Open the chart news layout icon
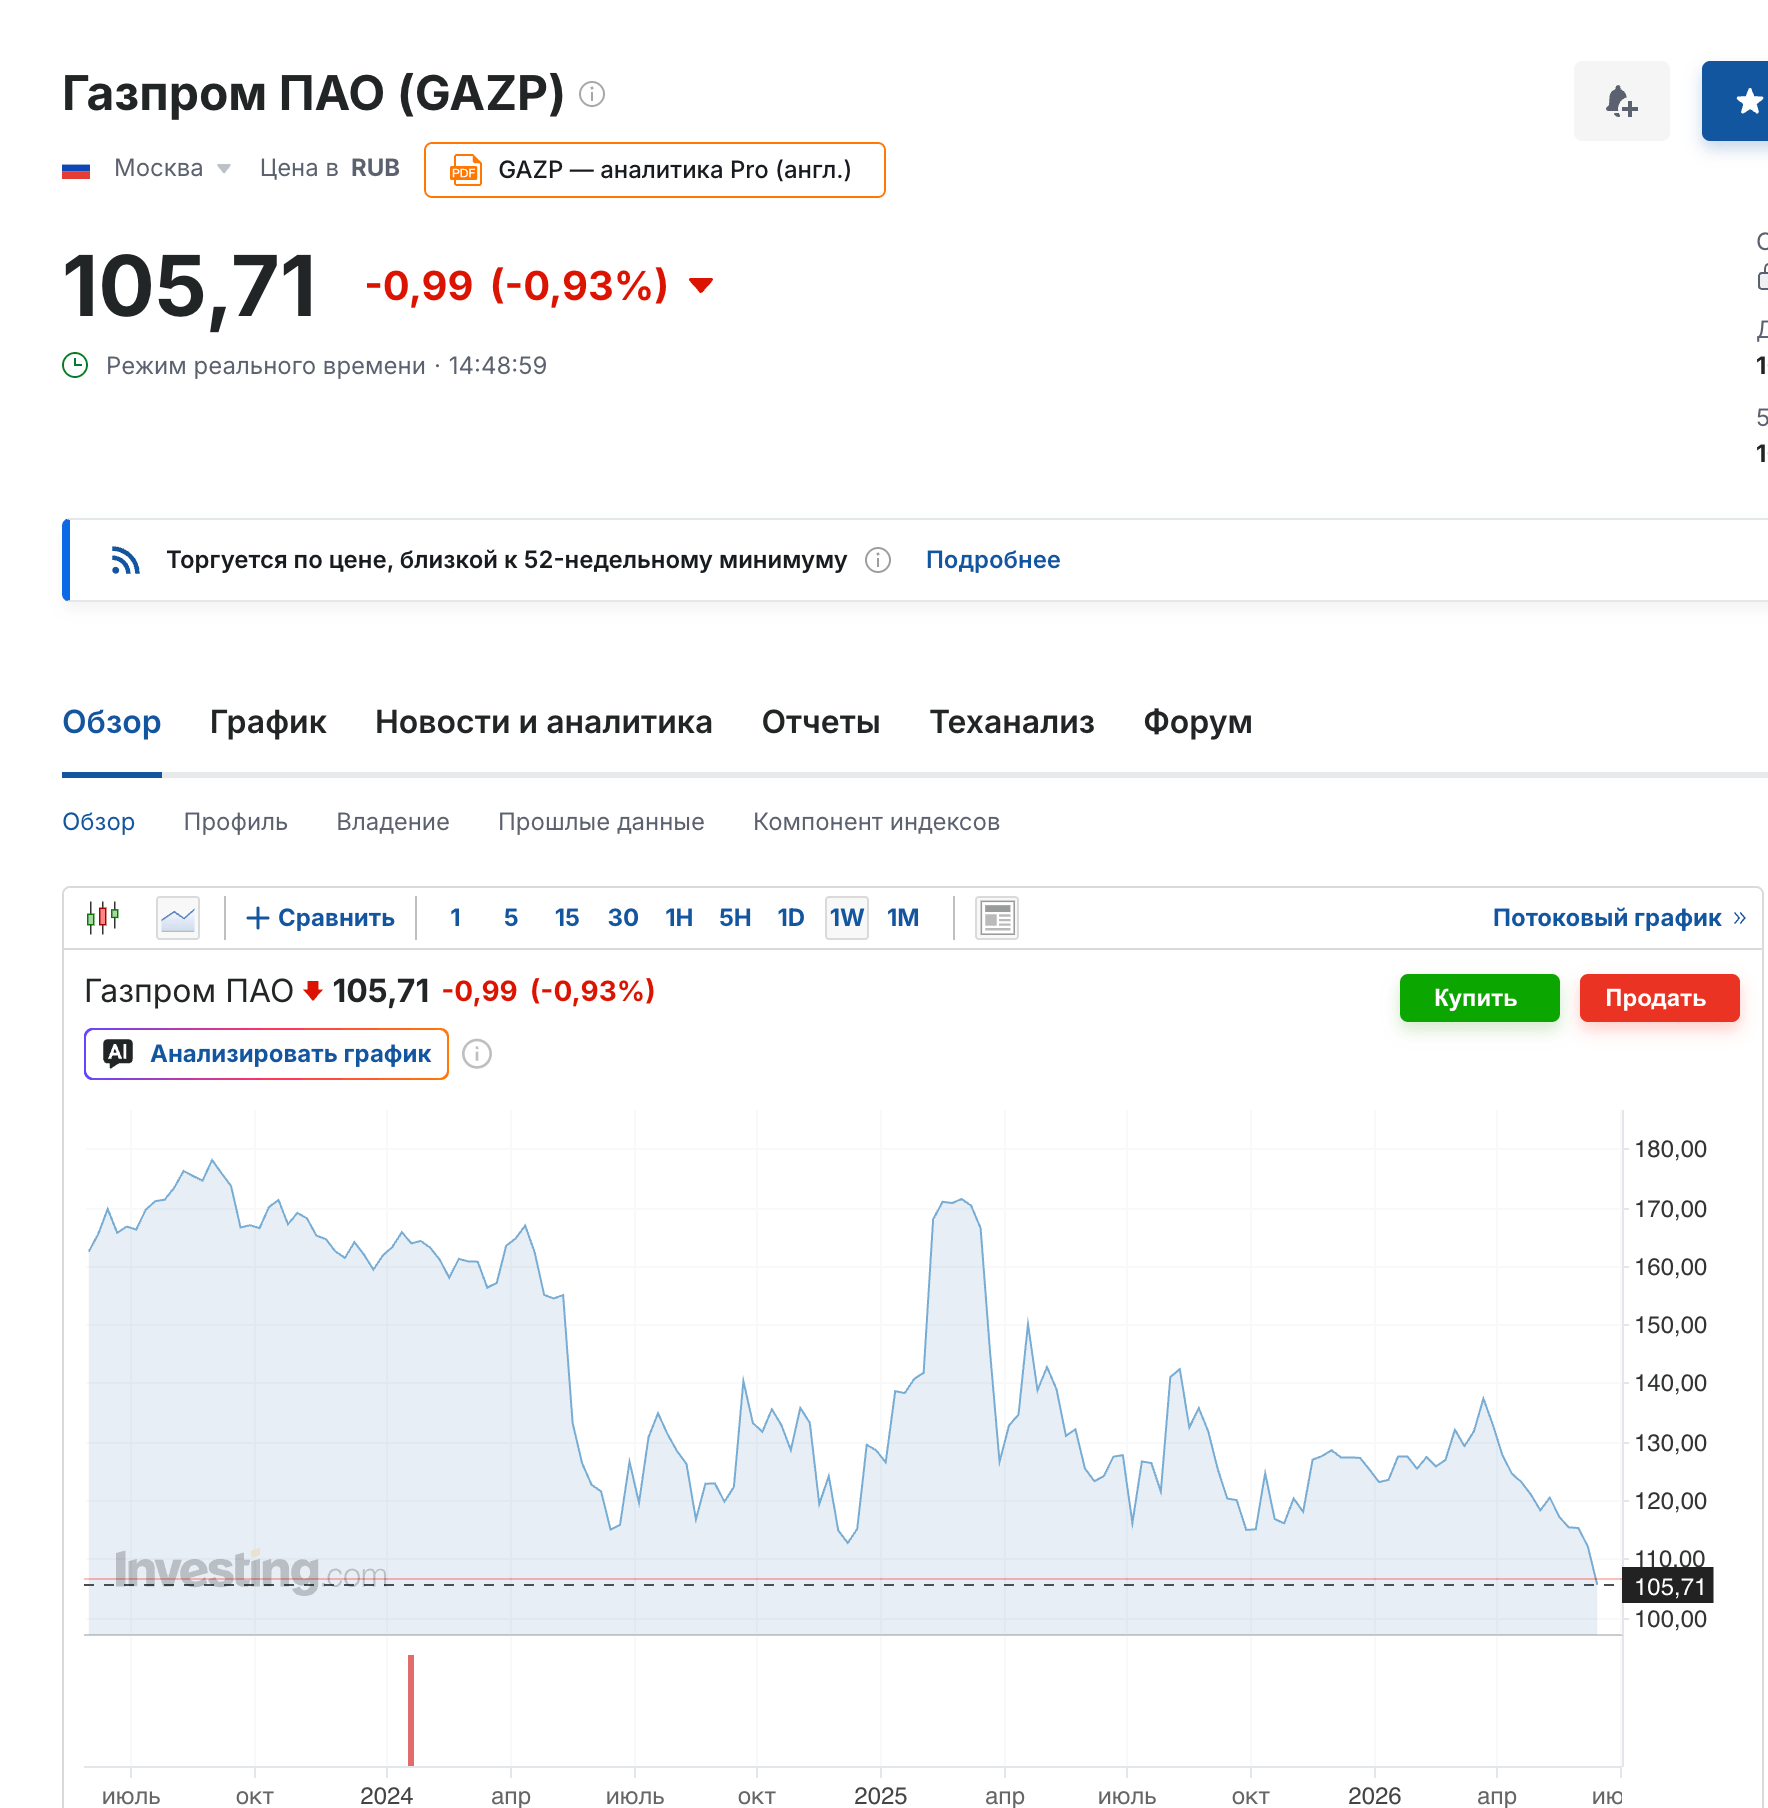Viewport: 1768px width, 1808px height. (x=997, y=917)
